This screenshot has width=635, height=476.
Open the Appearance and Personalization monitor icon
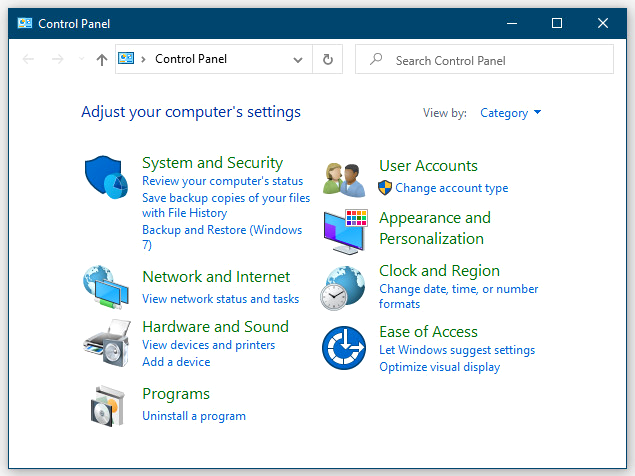click(345, 232)
